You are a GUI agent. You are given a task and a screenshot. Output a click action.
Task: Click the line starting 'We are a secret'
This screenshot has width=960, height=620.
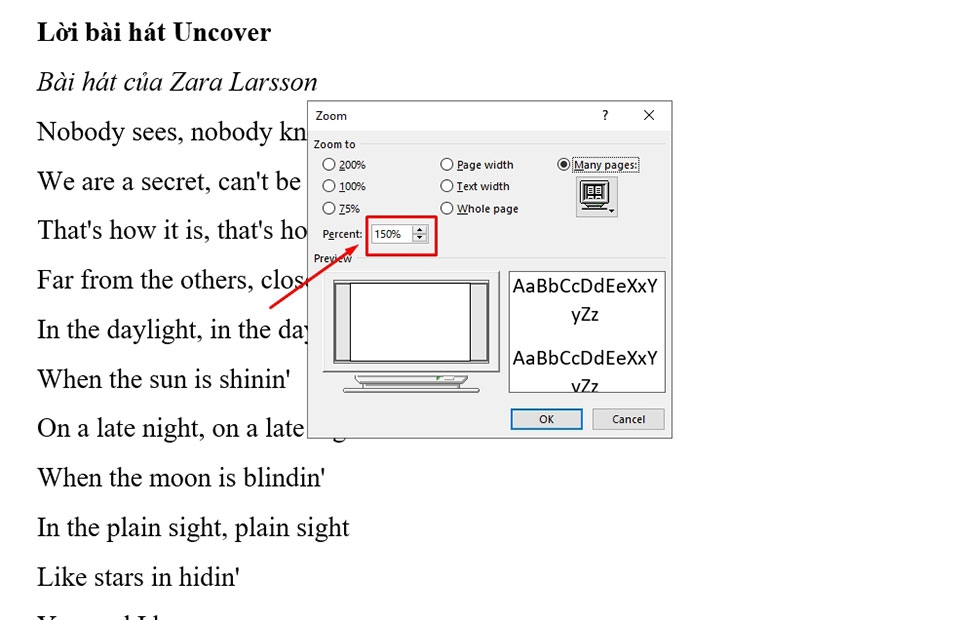tap(169, 181)
